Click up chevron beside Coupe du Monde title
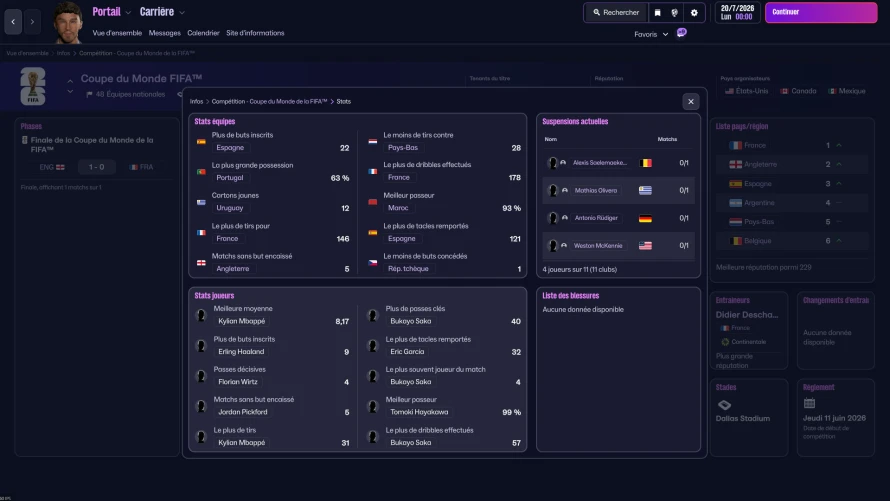 click(70, 82)
